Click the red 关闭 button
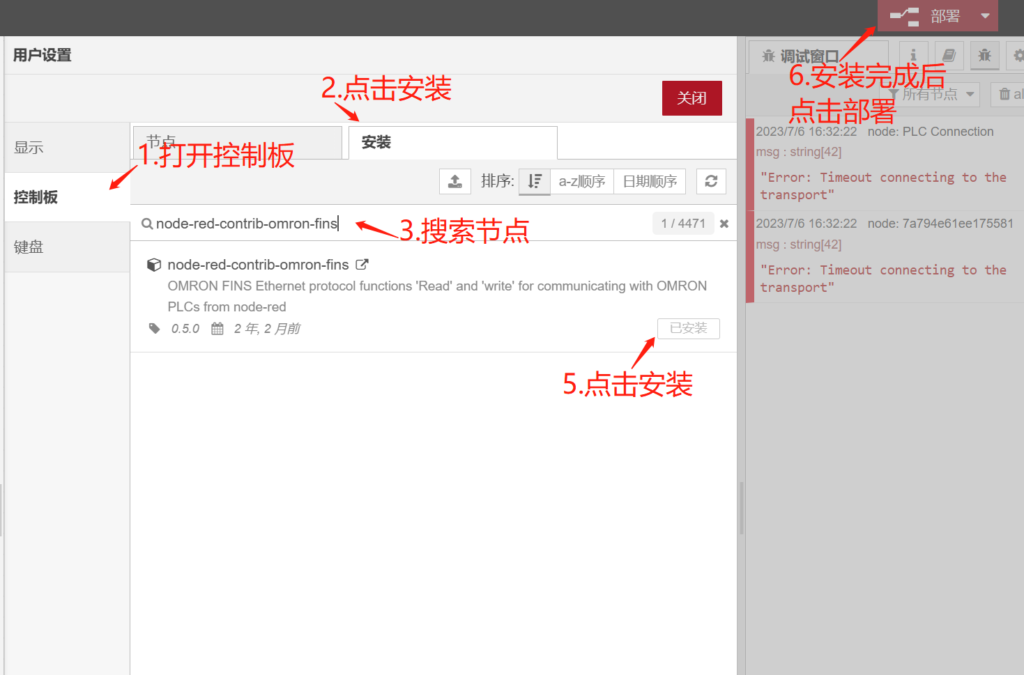The width and height of the screenshot is (1024, 675). 691,98
